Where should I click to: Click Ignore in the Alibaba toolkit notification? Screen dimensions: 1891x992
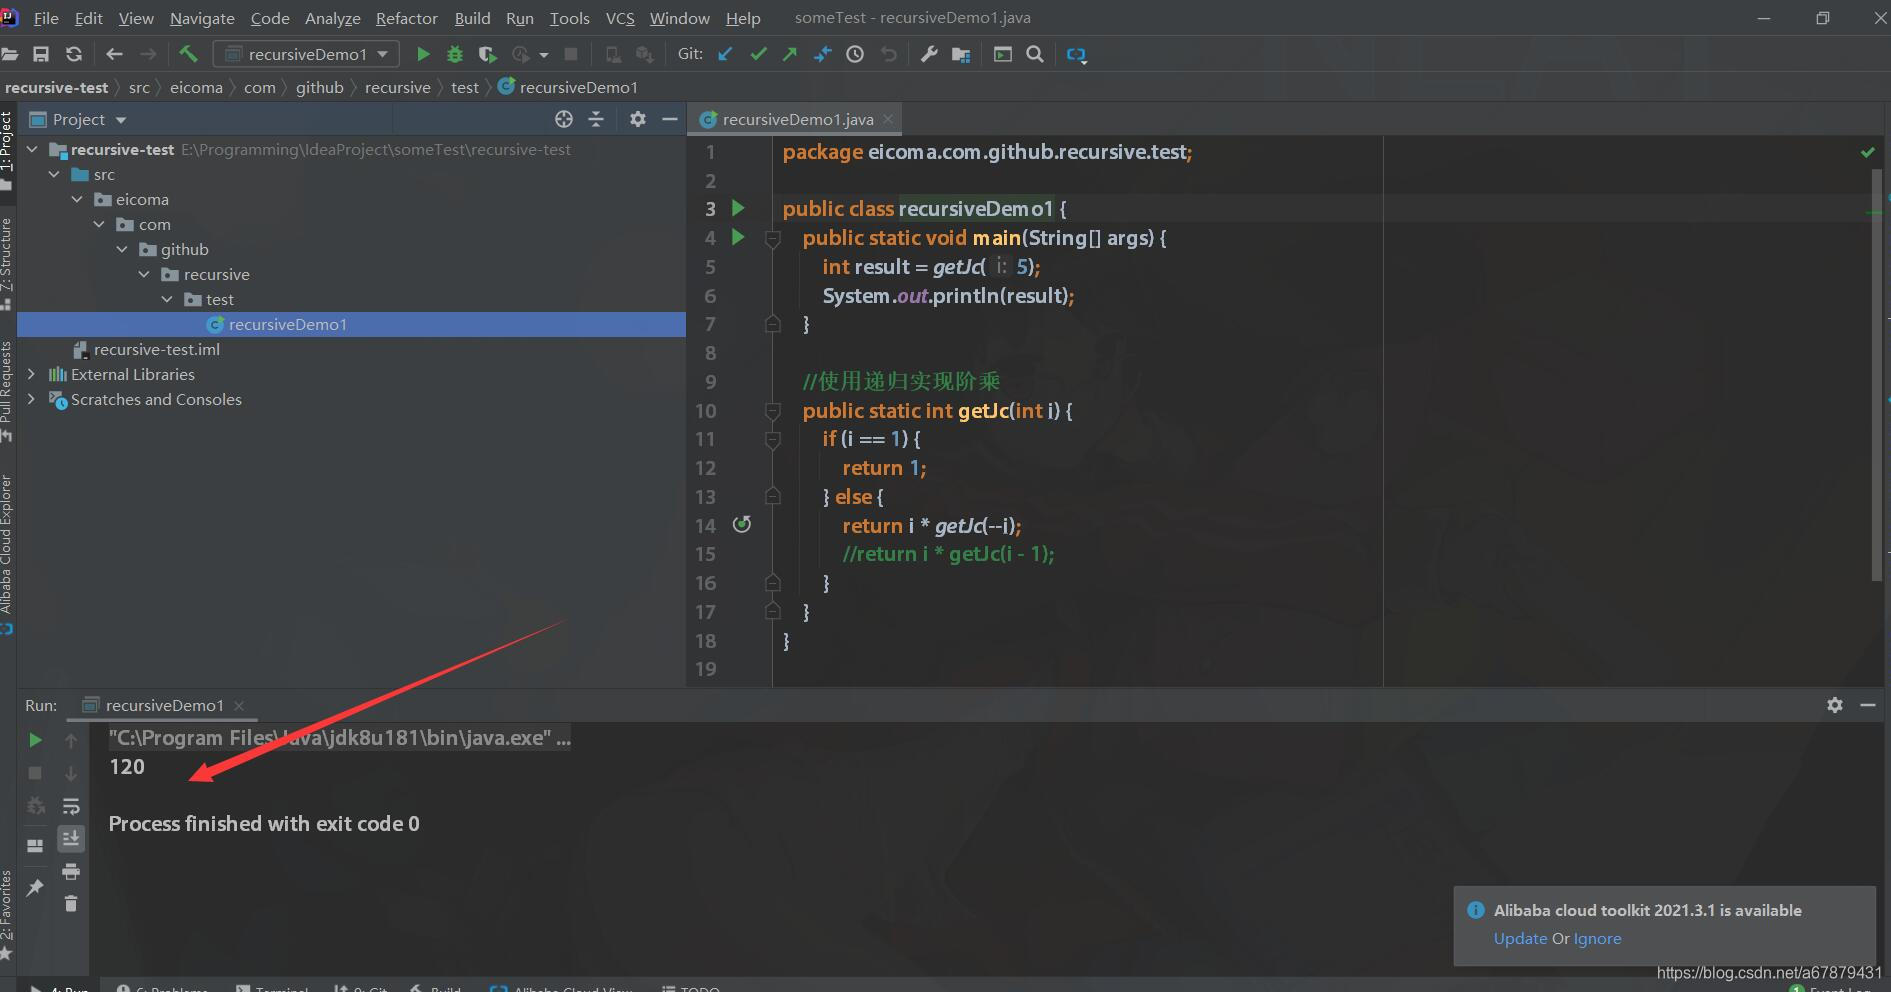1597,938
